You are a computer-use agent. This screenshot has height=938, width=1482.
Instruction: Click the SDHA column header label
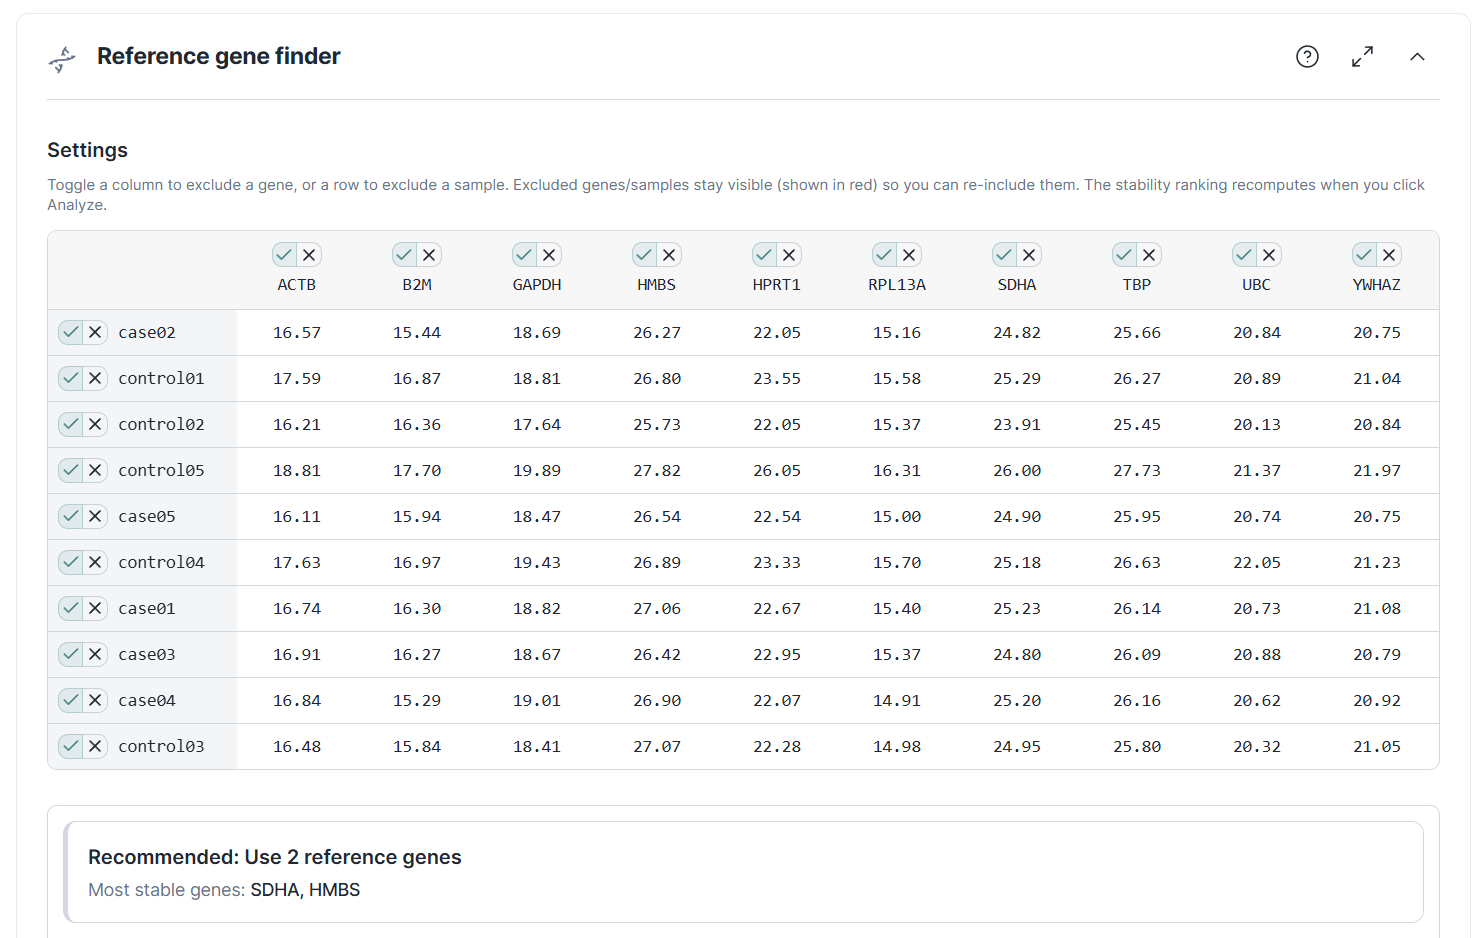coord(1017,285)
